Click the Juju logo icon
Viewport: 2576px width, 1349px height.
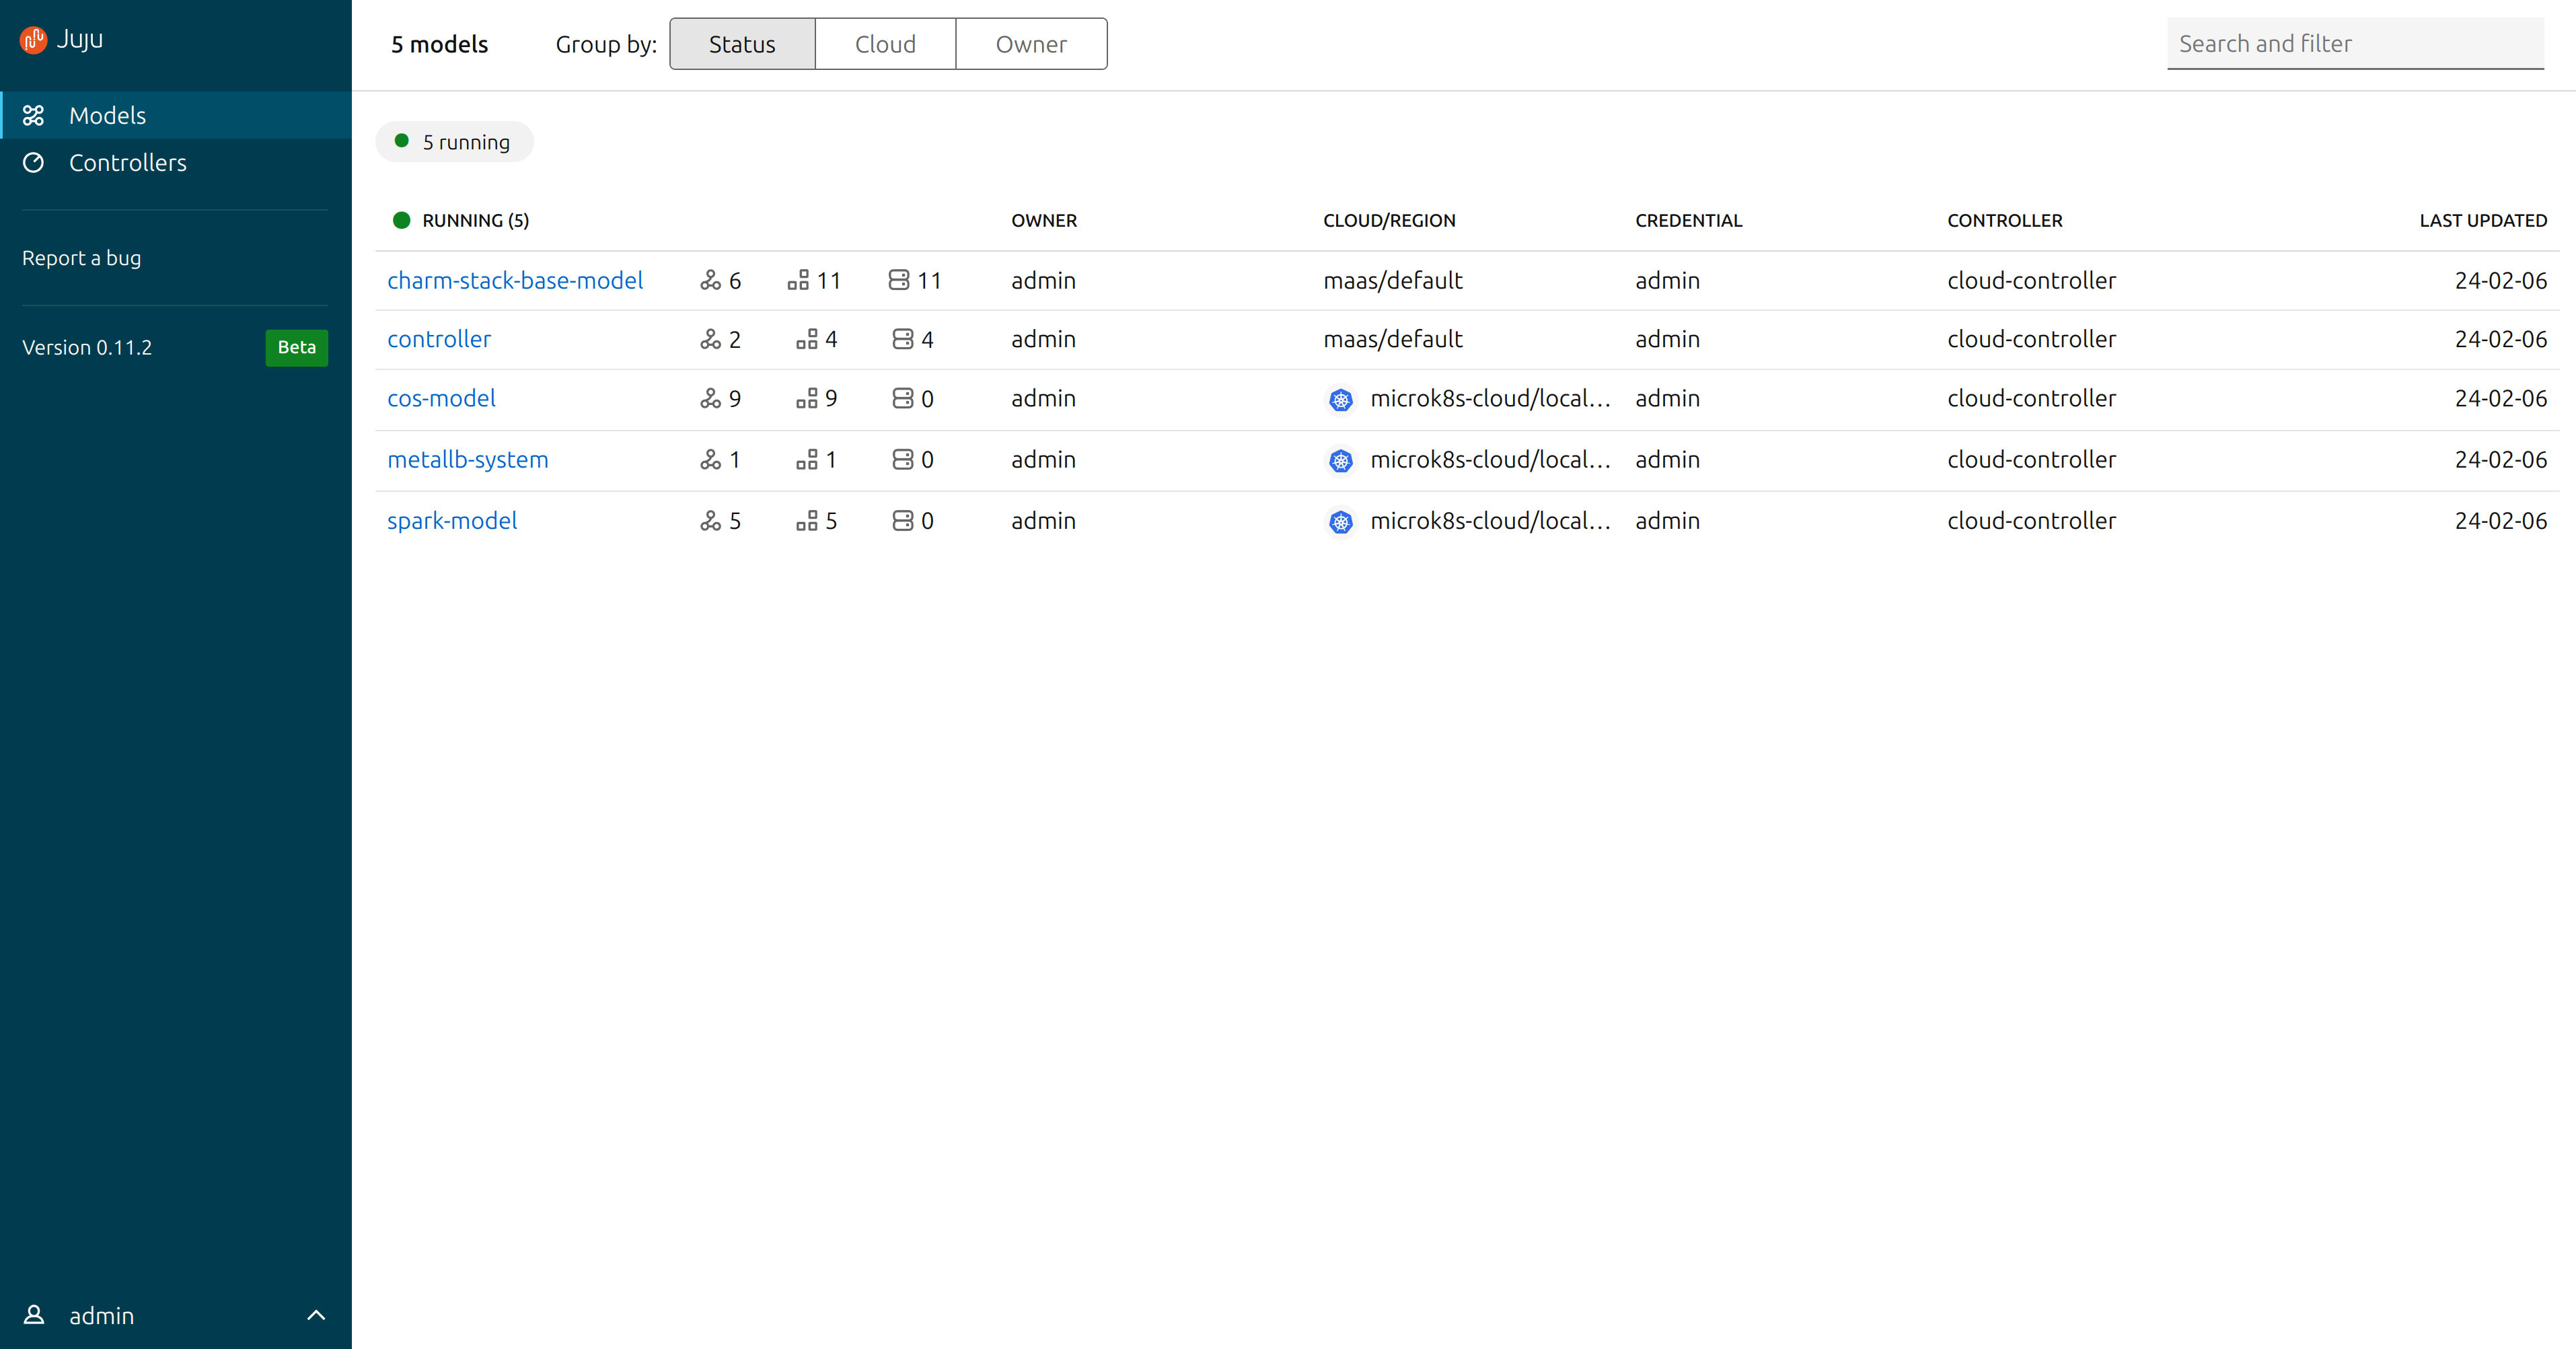click(x=33, y=39)
